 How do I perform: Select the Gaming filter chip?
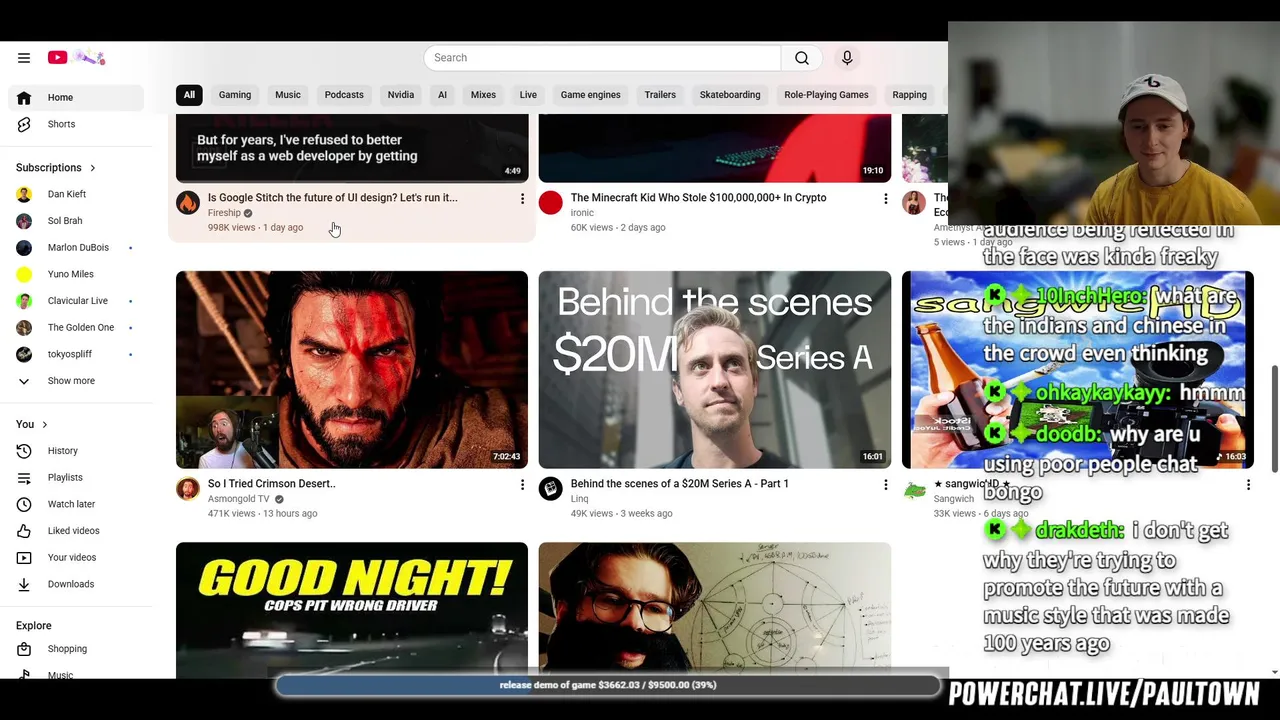pos(235,95)
